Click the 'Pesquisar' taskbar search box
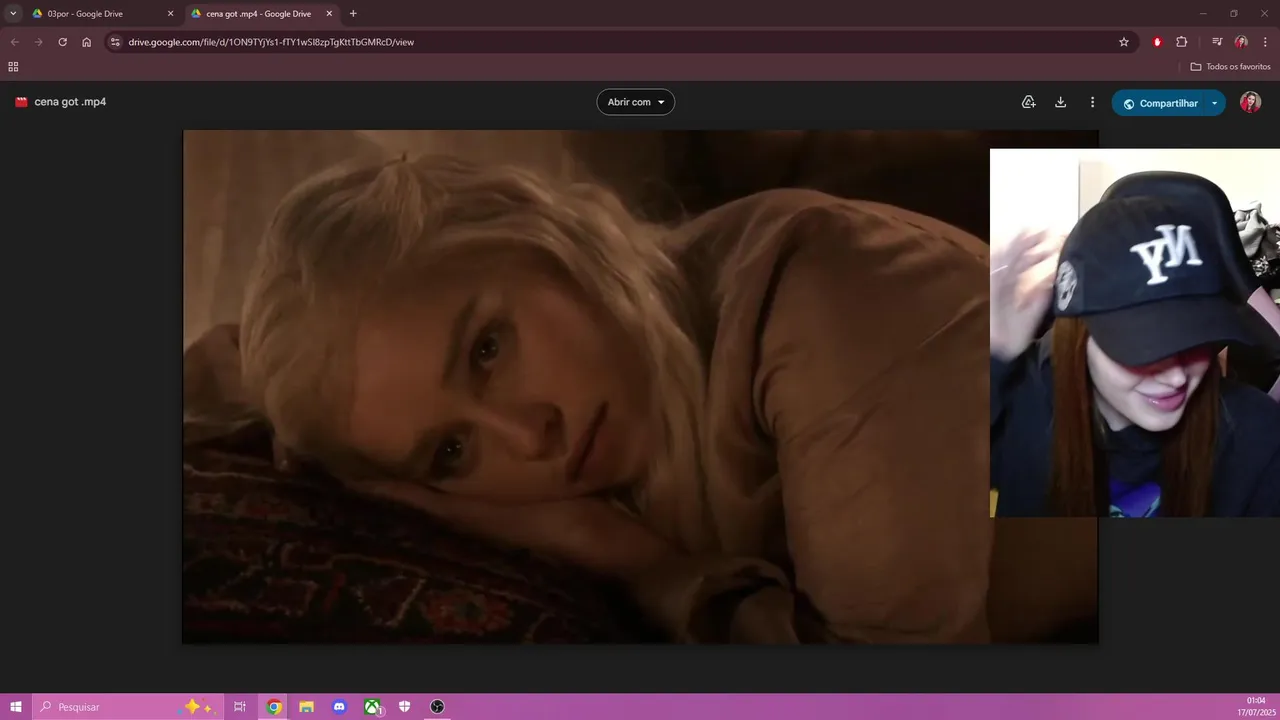Image resolution: width=1280 pixels, height=720 pixels. coord(126,707)
